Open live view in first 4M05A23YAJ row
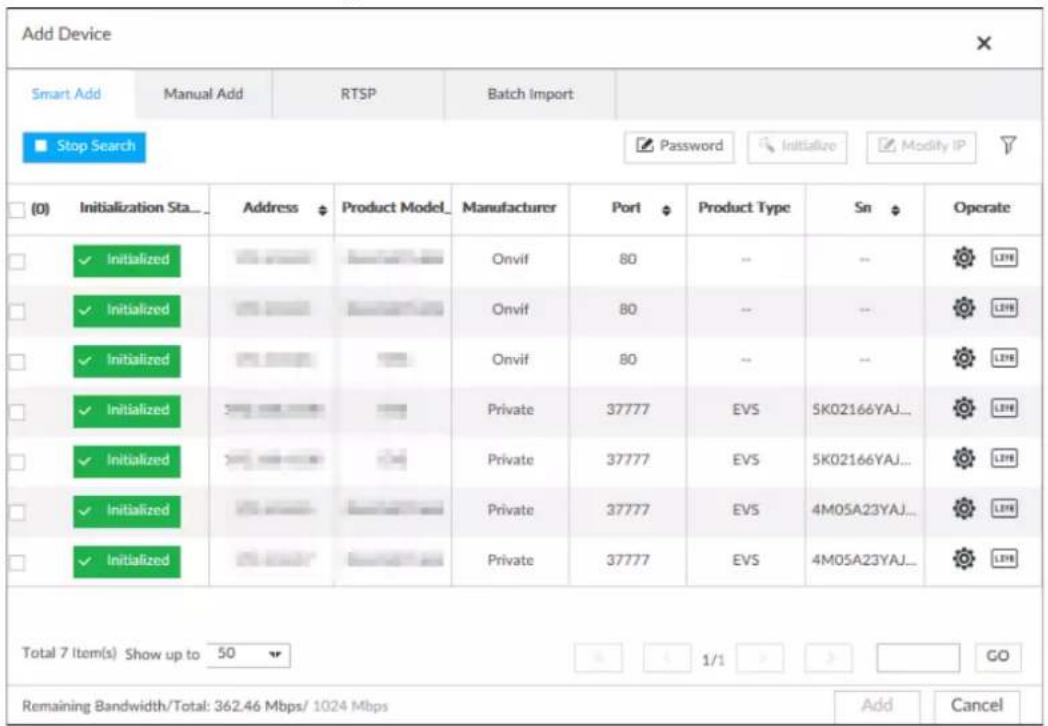Screen dimensions: 1048x726 pos(1004,508)
